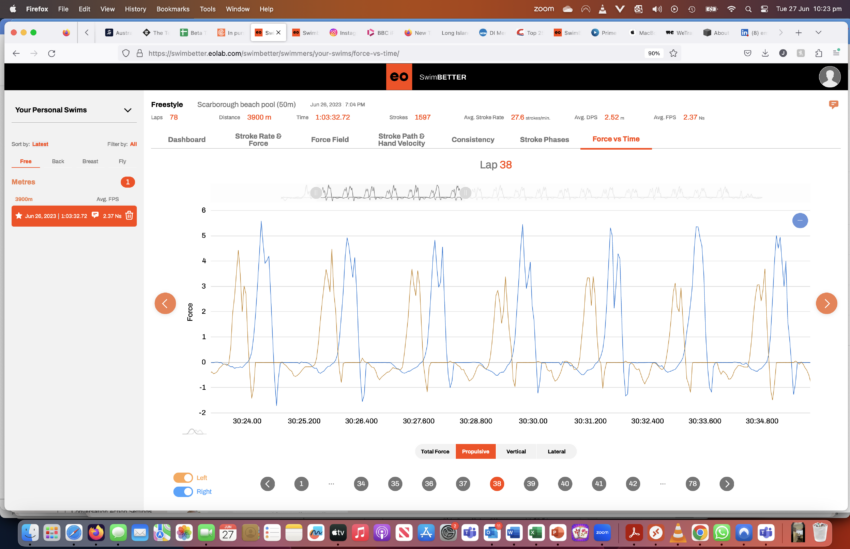Viewport: 850px width, 549px height.
Task: Click the lap range slider handle above chart
Action: pyautogui.click(x=316, y=193)
